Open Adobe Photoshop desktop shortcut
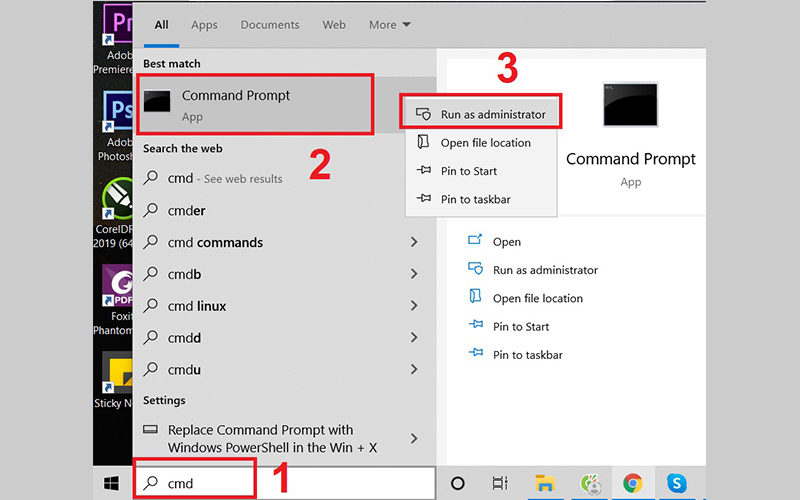800x500 pixels. coord(114,127)
